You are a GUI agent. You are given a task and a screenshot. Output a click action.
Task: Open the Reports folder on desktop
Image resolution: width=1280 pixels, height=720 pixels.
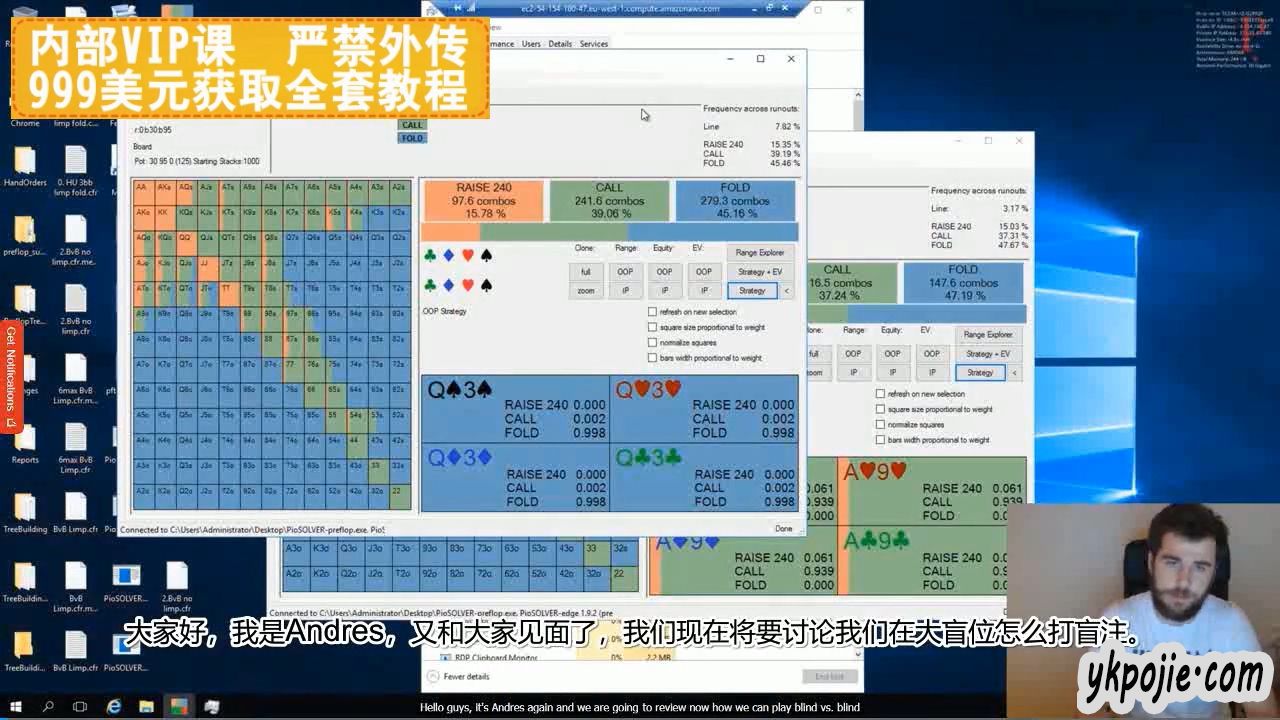point(25,441)
